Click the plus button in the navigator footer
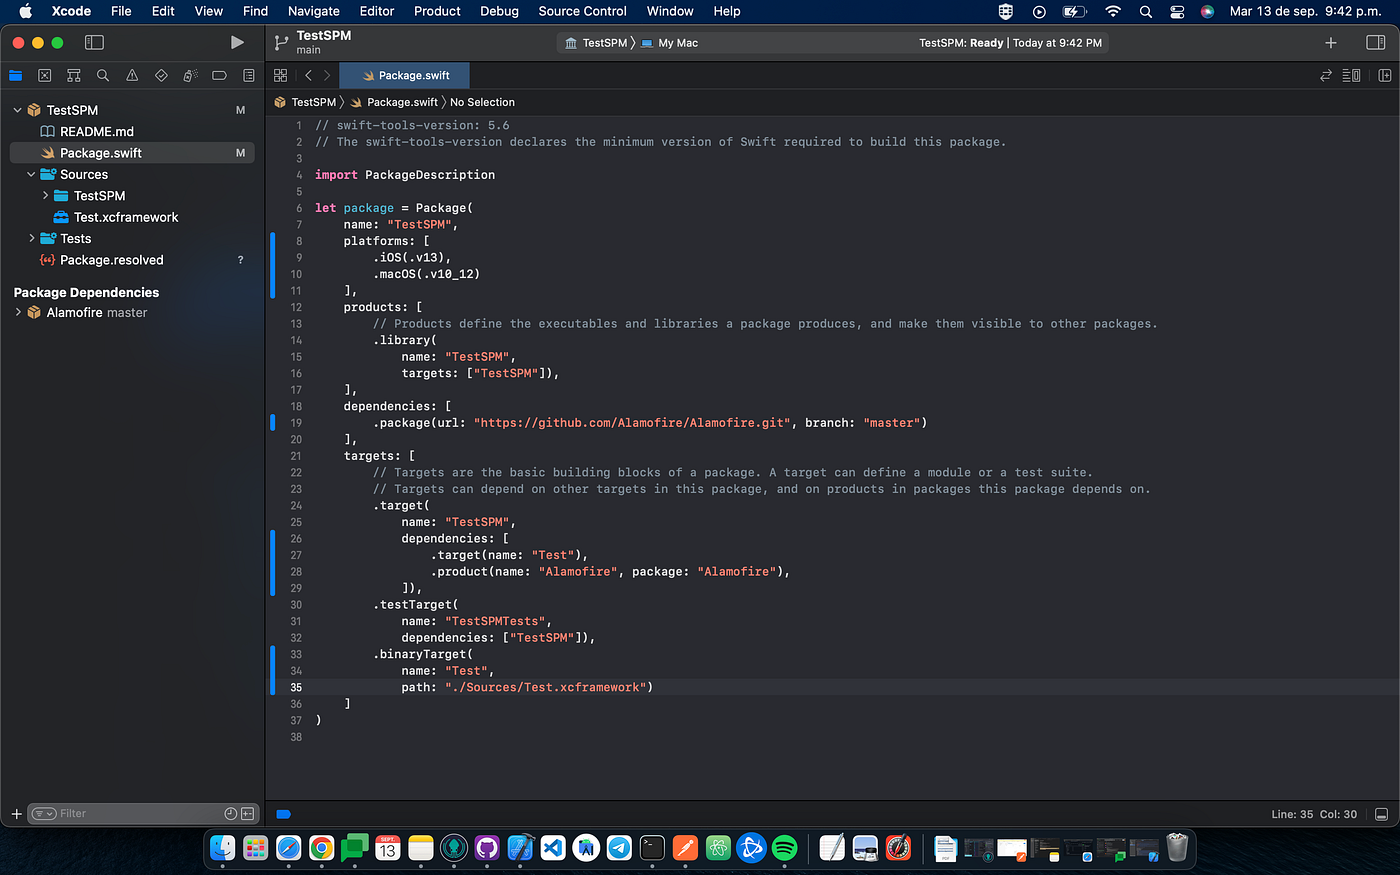1400x875 pixels. click(16, 814)
